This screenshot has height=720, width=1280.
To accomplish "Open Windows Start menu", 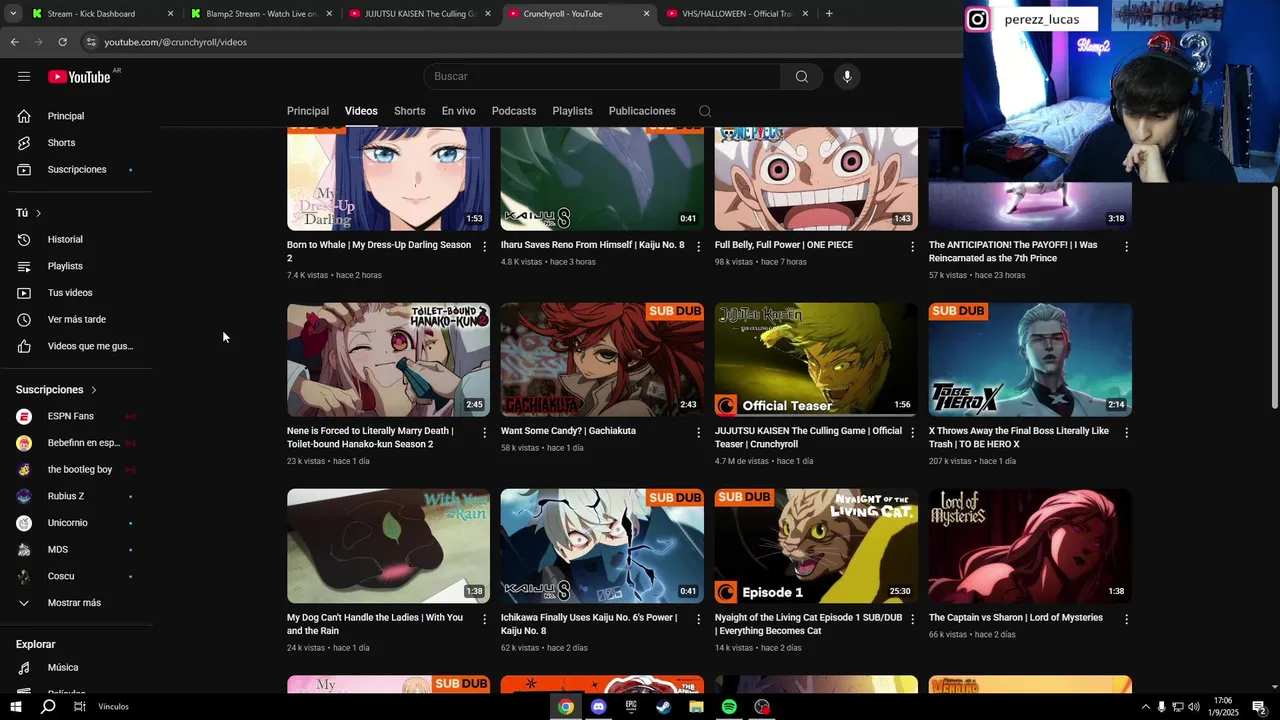I will pos(16,707).
